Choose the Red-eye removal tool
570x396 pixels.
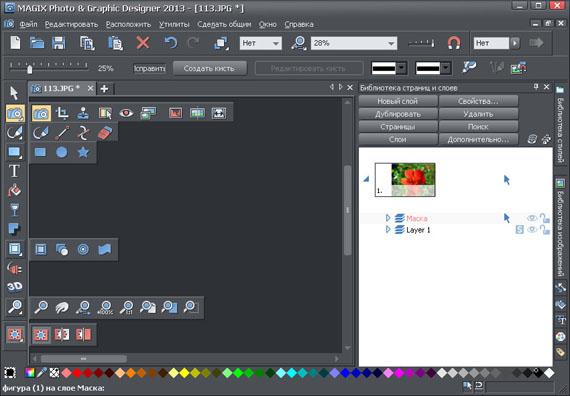[126, 113]
